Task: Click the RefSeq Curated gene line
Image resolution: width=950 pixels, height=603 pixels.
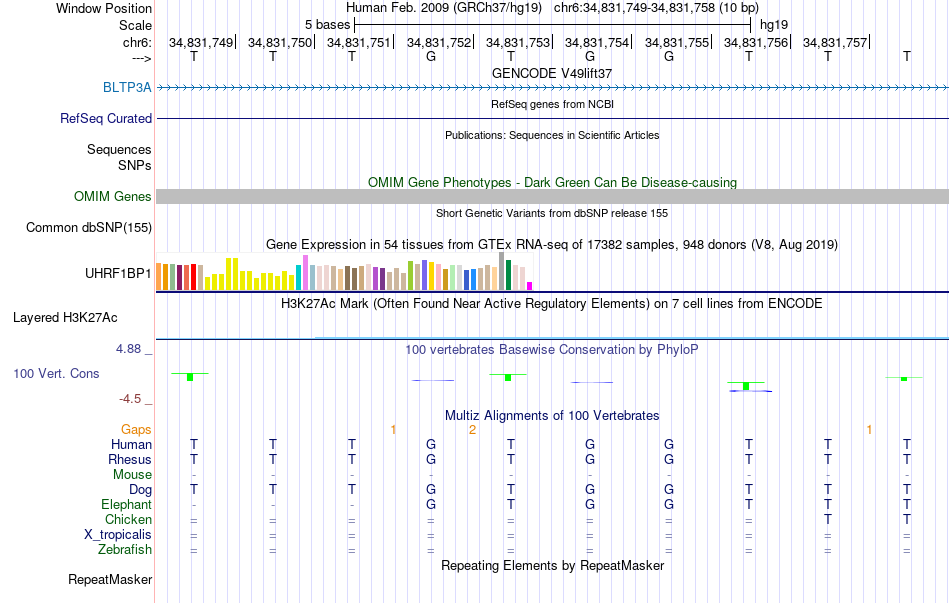Action: click(x=553, y=119)
